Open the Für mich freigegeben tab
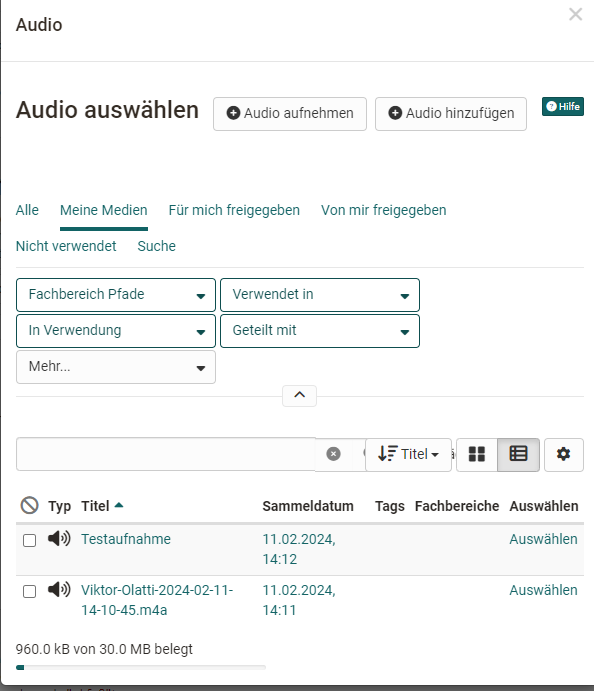594x691 pixels. point(234,210)
